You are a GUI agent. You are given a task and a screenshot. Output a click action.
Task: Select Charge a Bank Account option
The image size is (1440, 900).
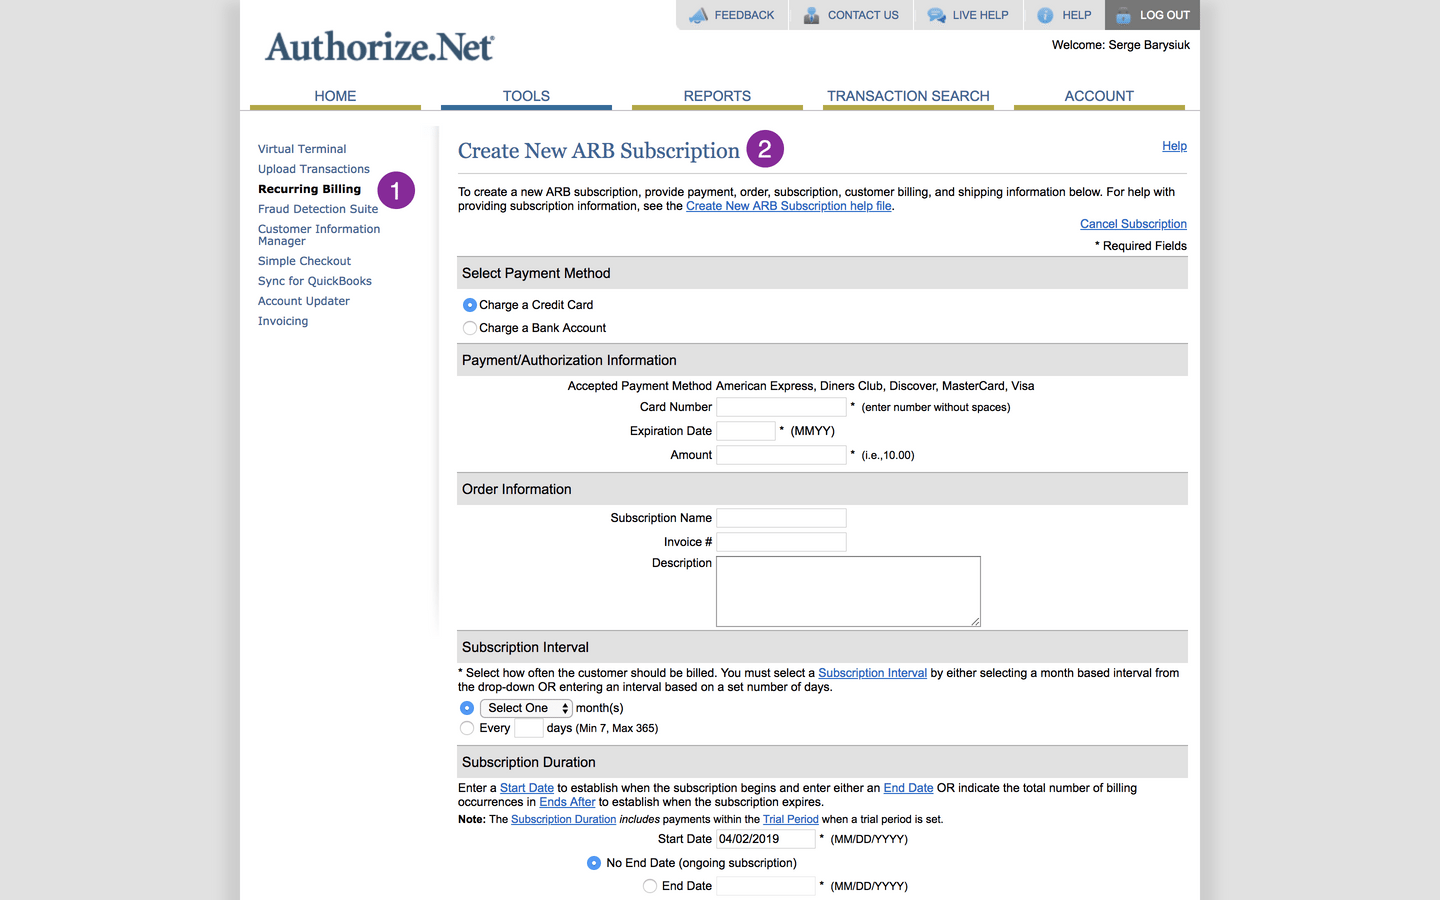pos(469,328)
